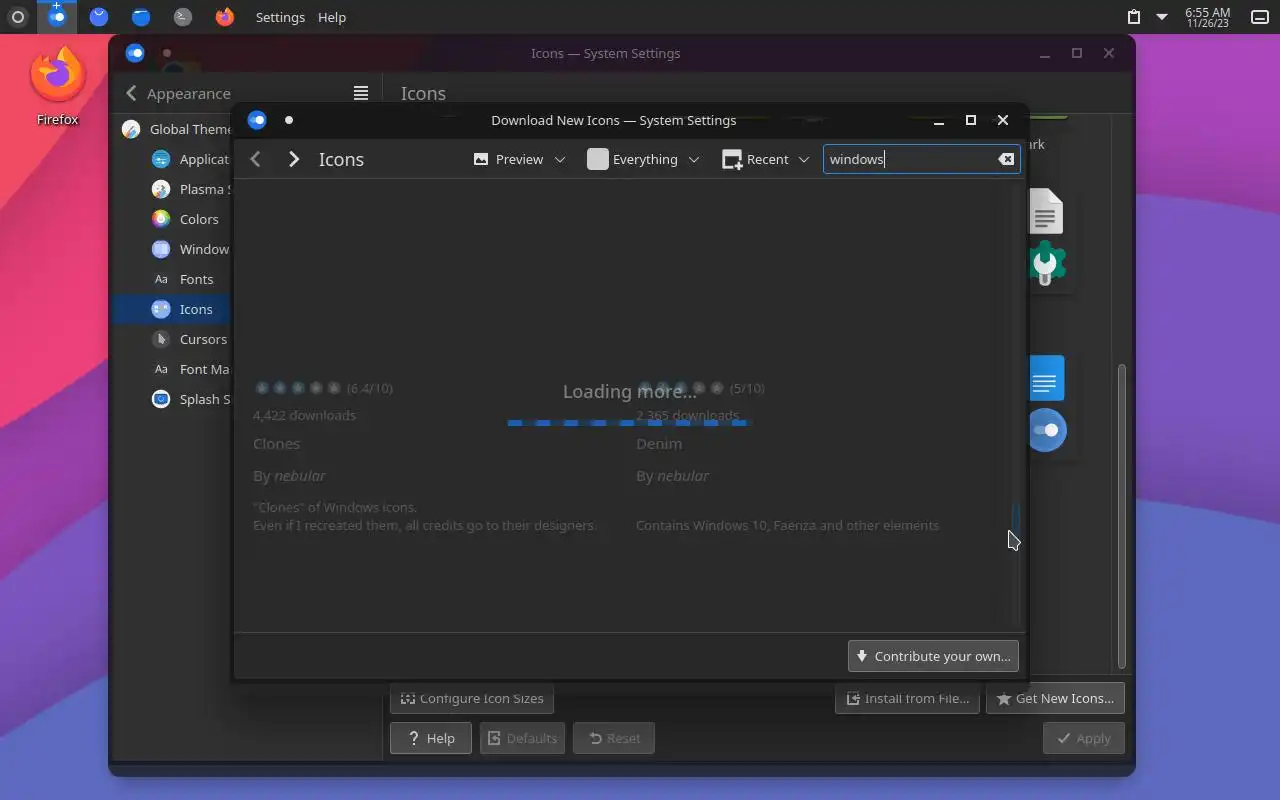Click app icon in Download New Icons titlebar
Image resolution: width=1280 pixels, height=800 pixels.
point(257,120)
